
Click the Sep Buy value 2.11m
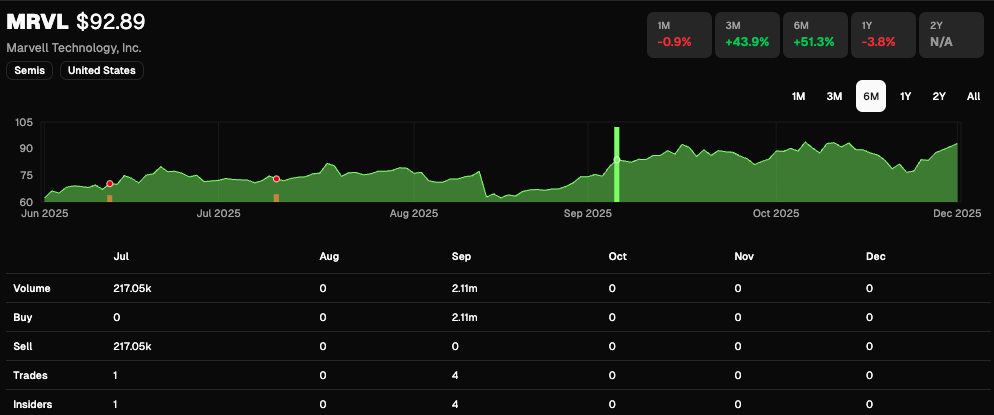point(465,317)
